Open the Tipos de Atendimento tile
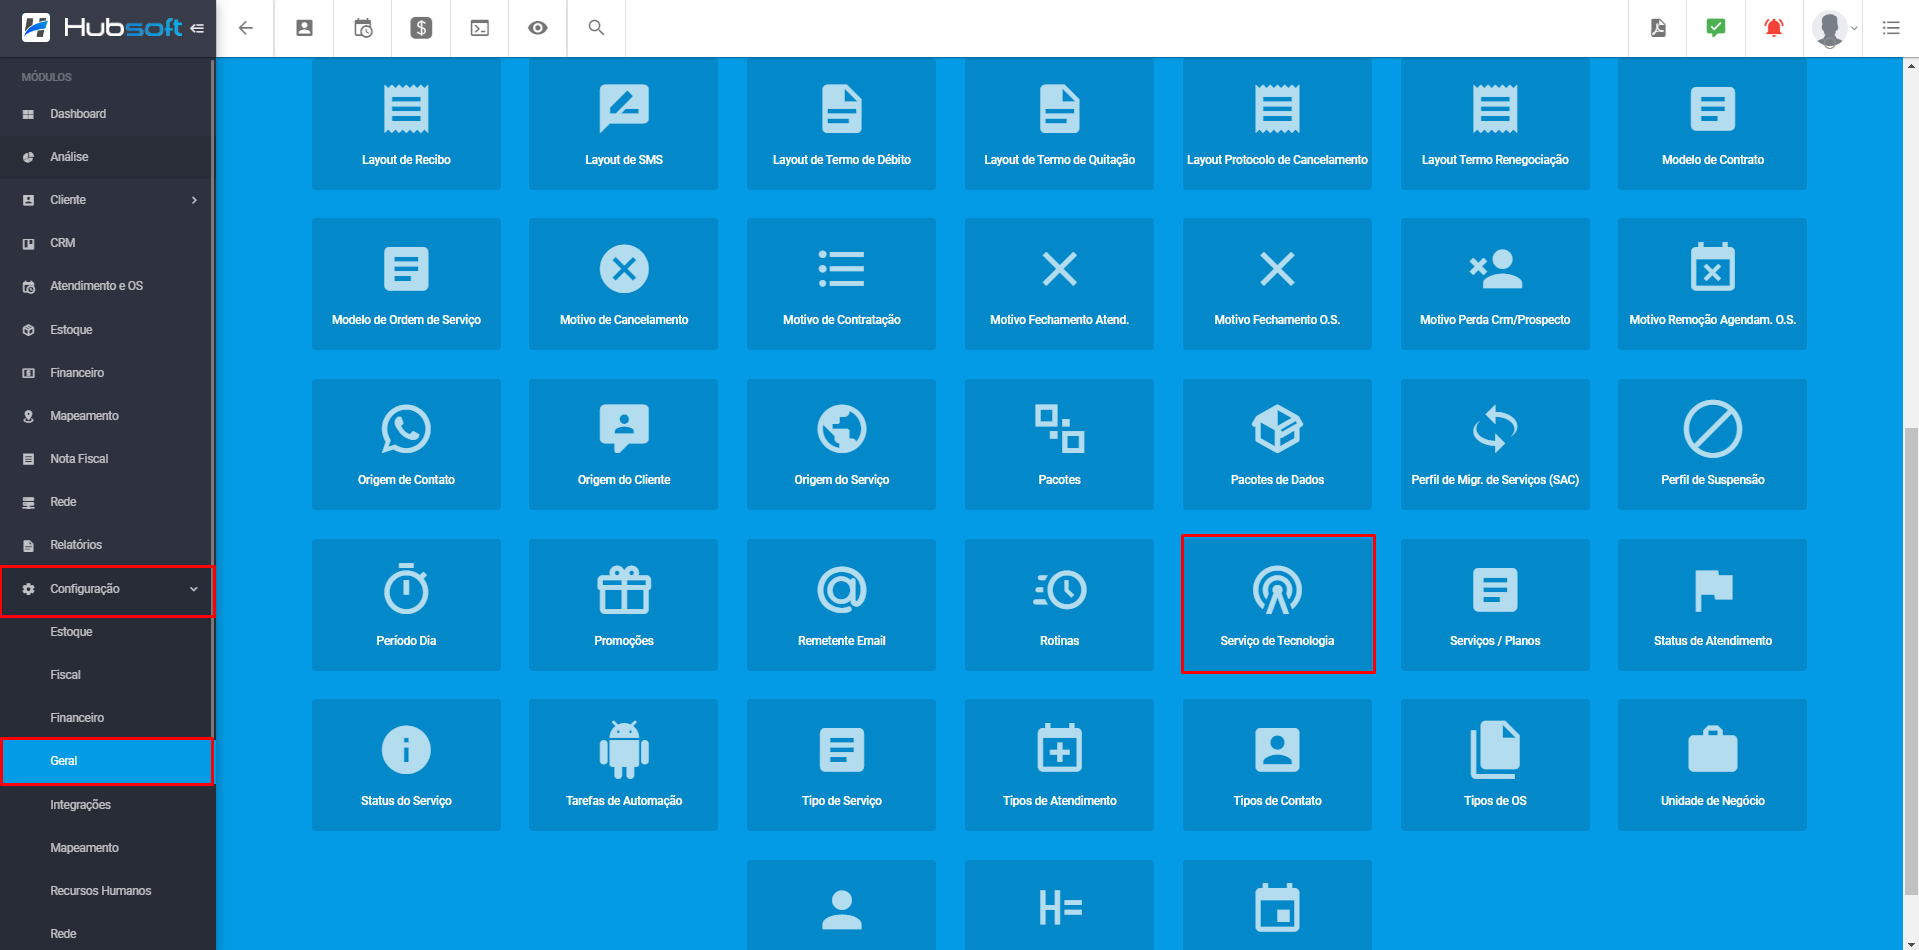This screenshot has width=1919, height=950. point(1059,765)
